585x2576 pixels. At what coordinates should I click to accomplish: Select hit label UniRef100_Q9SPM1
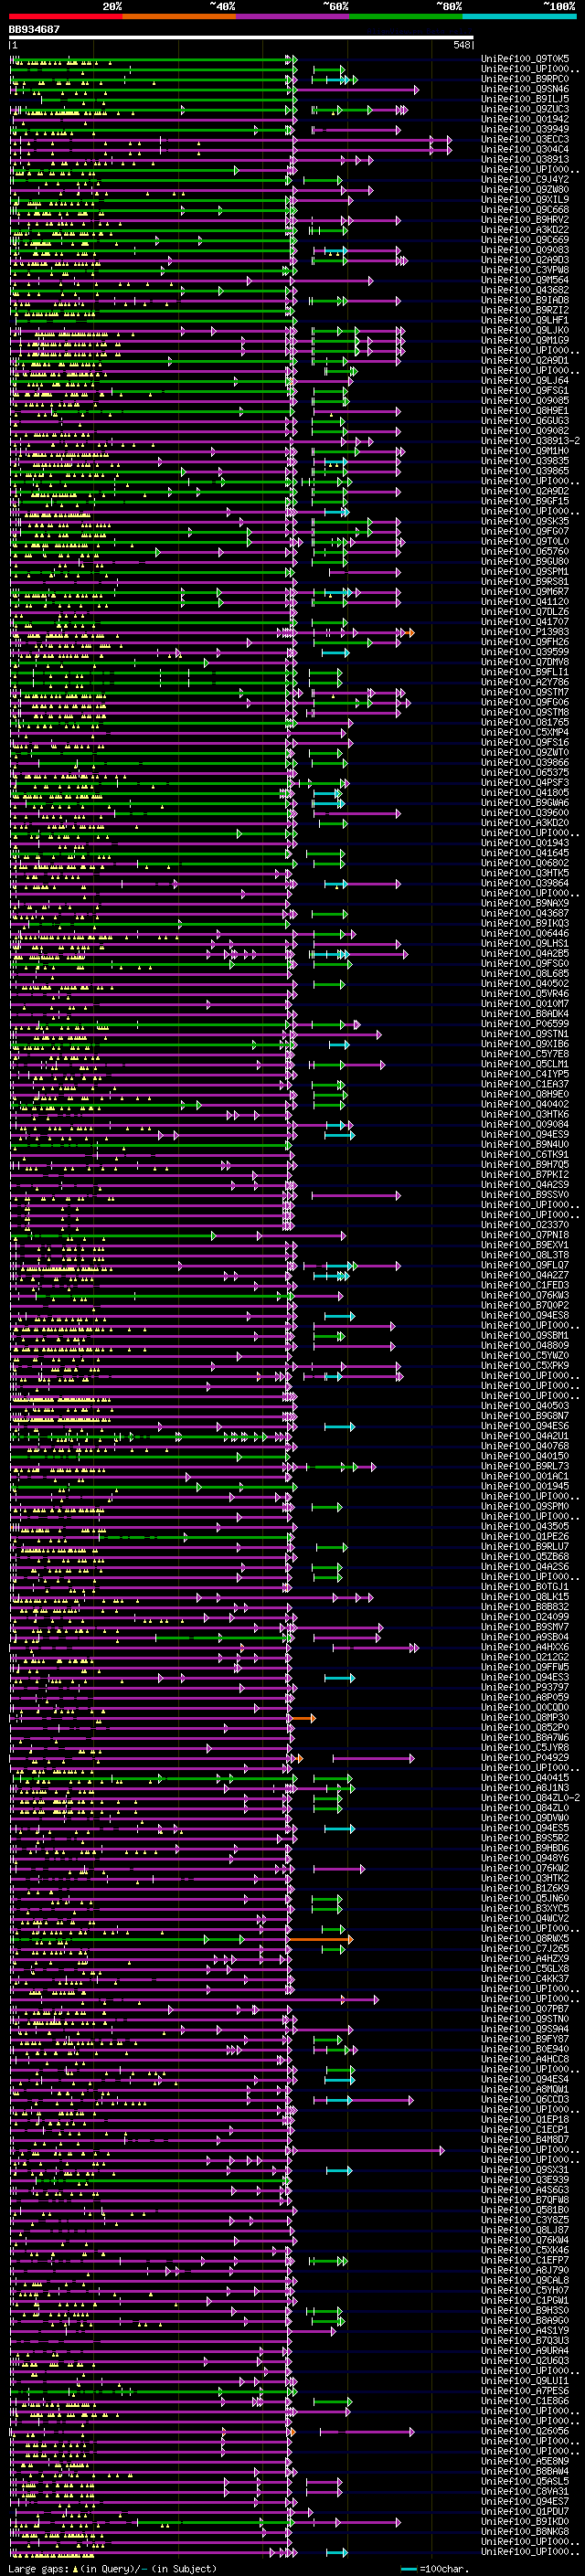point(525,571)
